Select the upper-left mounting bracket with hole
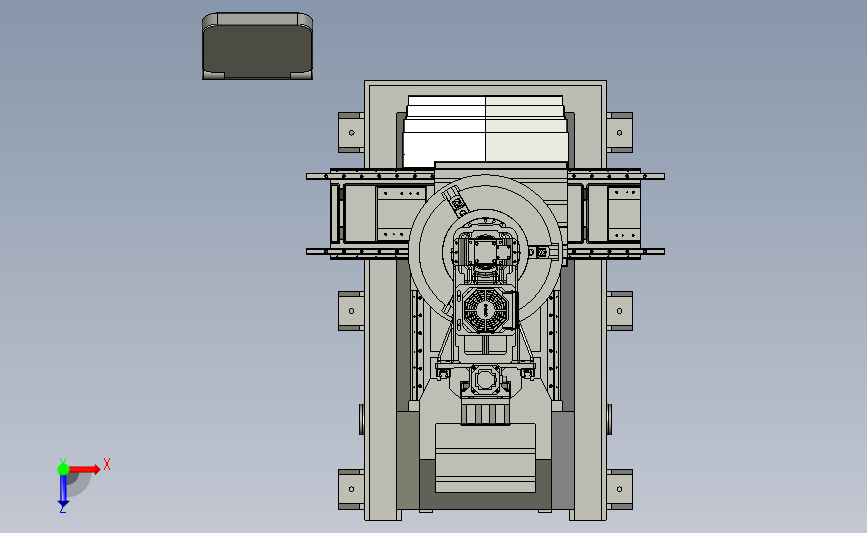Viewport: 867px width, 533px height. tap(351, 133)
